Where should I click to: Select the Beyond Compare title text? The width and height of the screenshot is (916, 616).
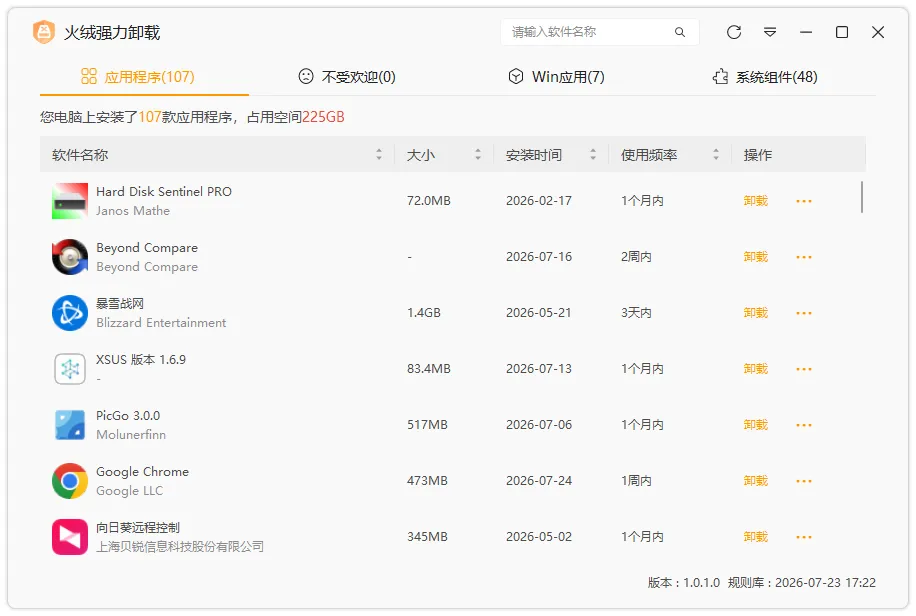point(147,248)
